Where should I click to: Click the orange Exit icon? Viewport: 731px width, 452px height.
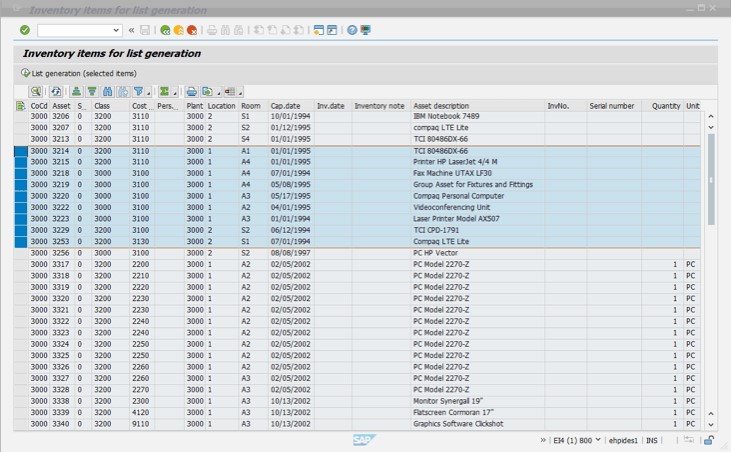click(179, 30)
